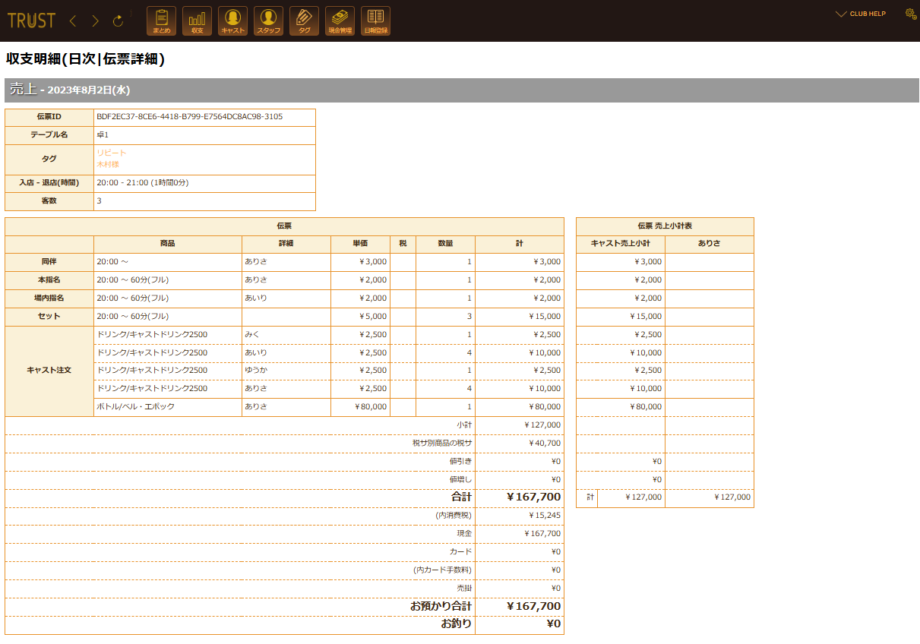Click the ¥40,700 tax and service amount

coord(544,443)
